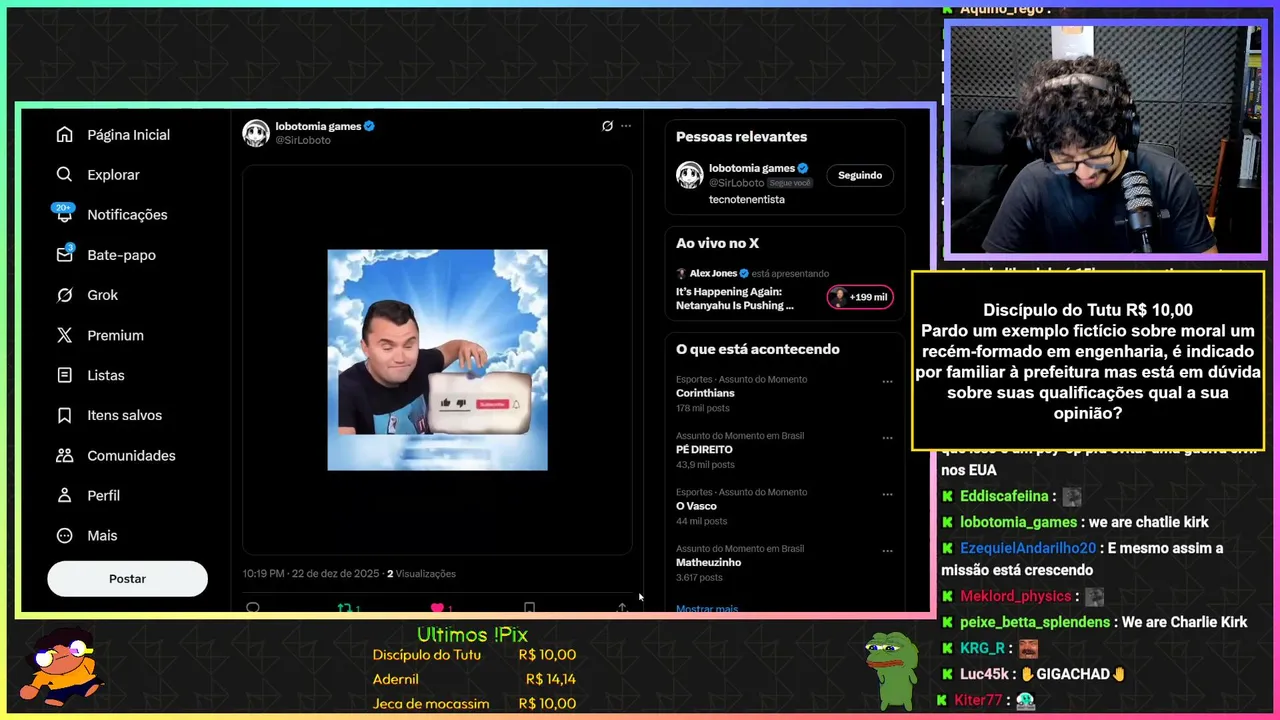
Task: Open Página Inicial in the X sidebar
Action: (x=113, y=135)
